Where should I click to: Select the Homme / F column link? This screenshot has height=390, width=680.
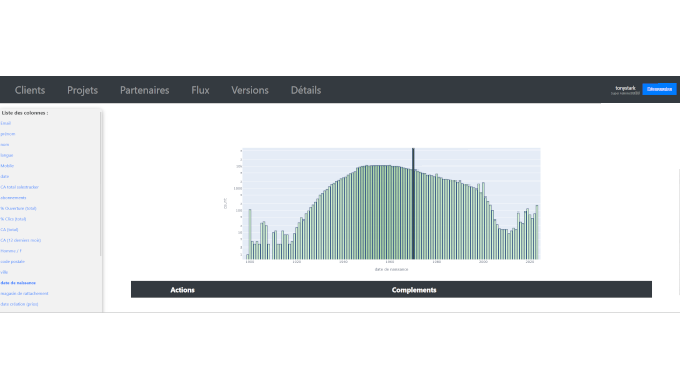(11, 251)
